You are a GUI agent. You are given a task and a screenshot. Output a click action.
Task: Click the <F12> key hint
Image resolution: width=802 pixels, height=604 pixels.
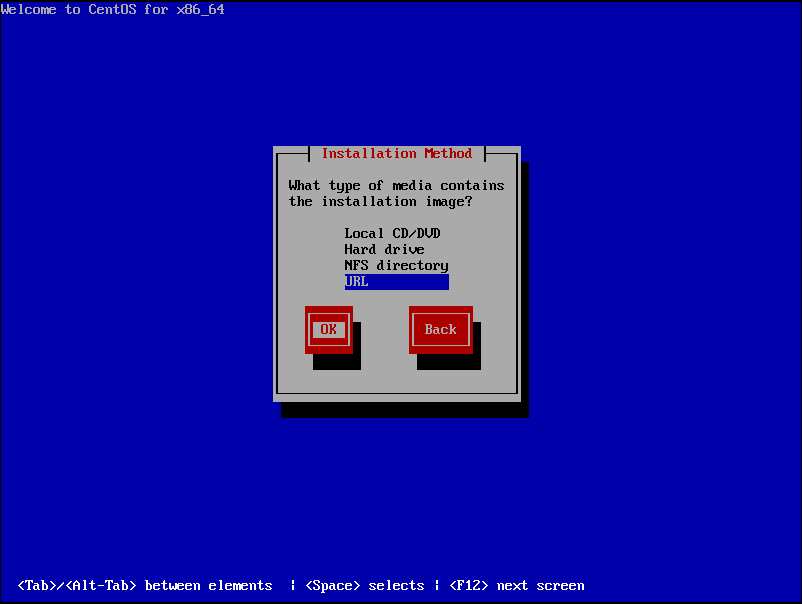468,585
